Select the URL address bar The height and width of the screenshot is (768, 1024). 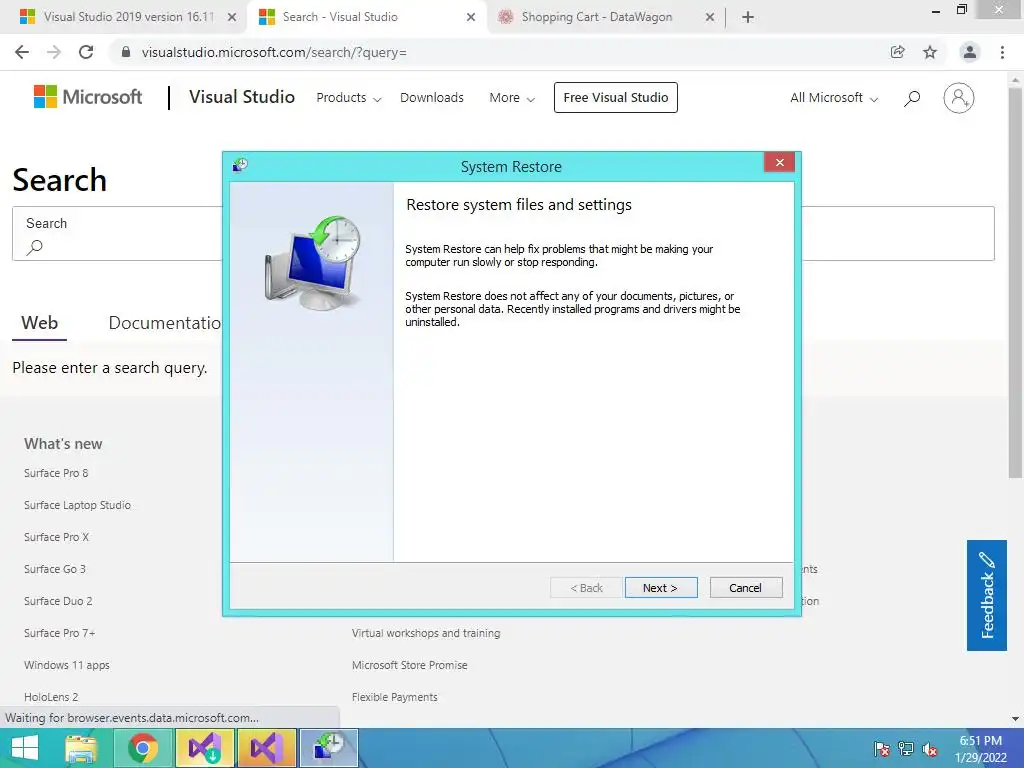click(496, 52)
